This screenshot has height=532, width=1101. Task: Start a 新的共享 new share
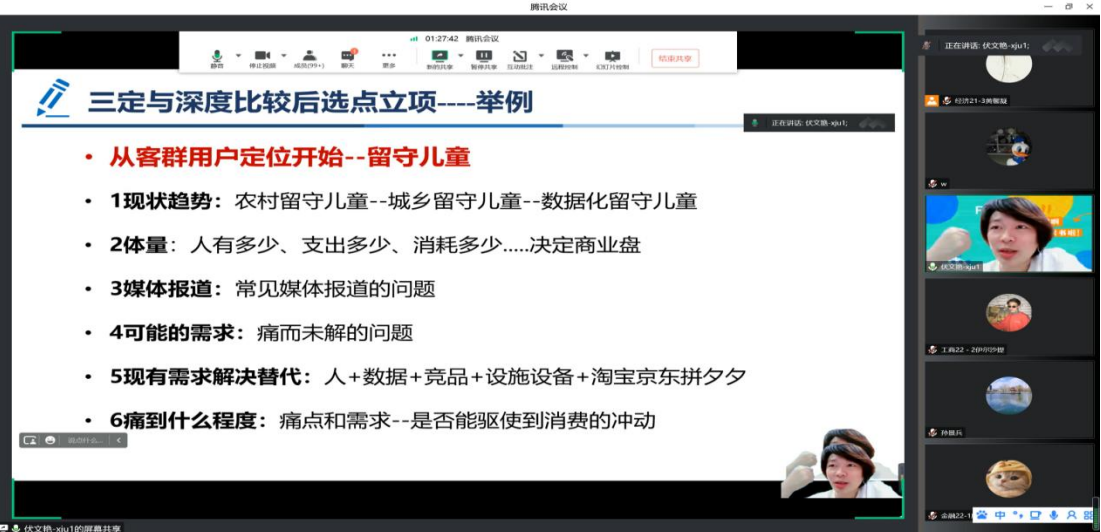(x=440, y=59)
